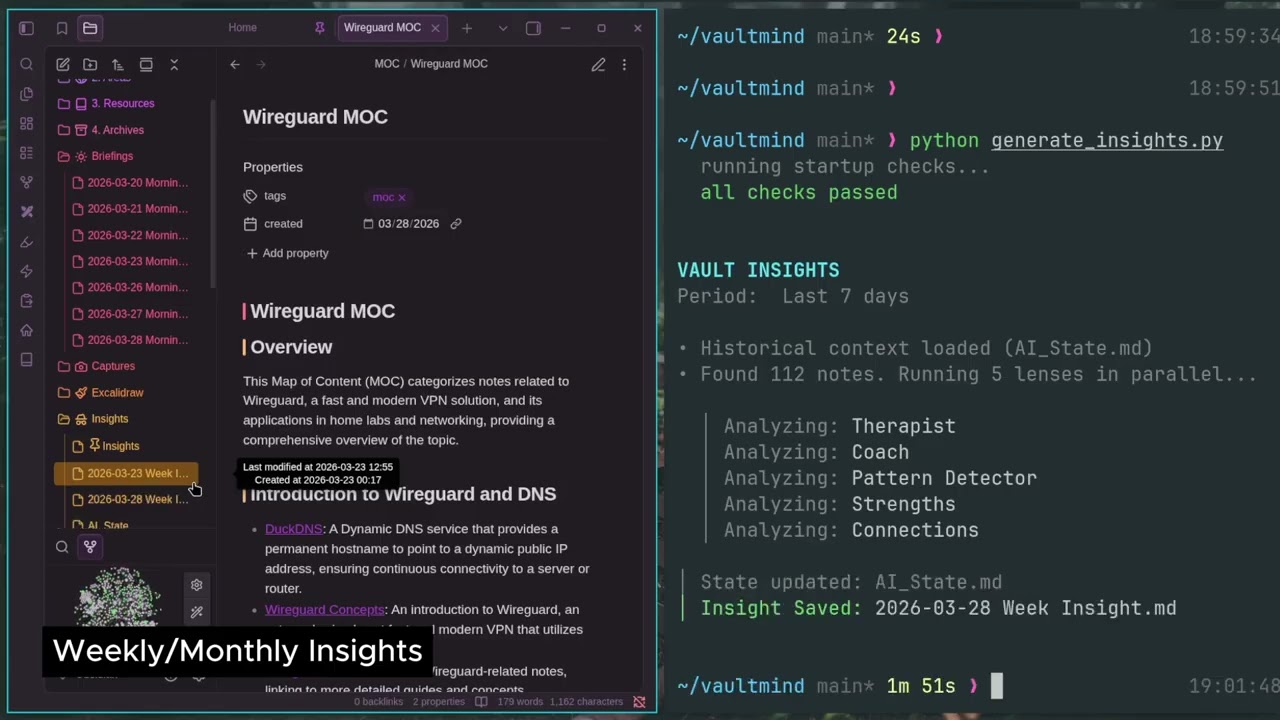The width and height of the screenshot is (1280, 720).
Task: Expand the Excalidraw folder
Action: (x=117, y=393)
